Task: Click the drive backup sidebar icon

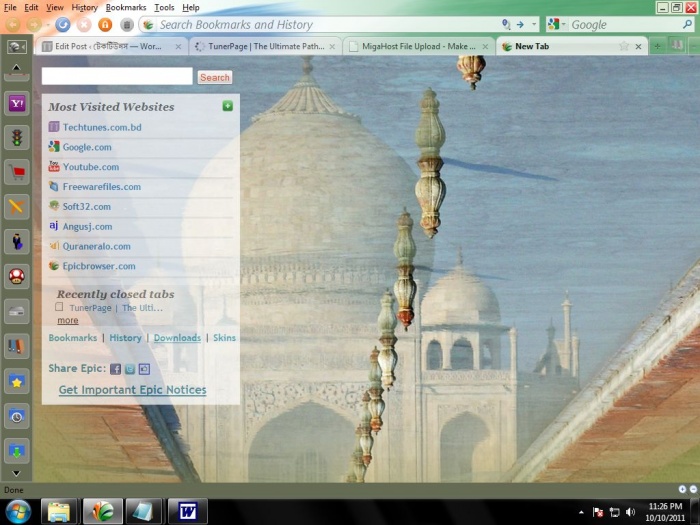Action: [17, 311]
